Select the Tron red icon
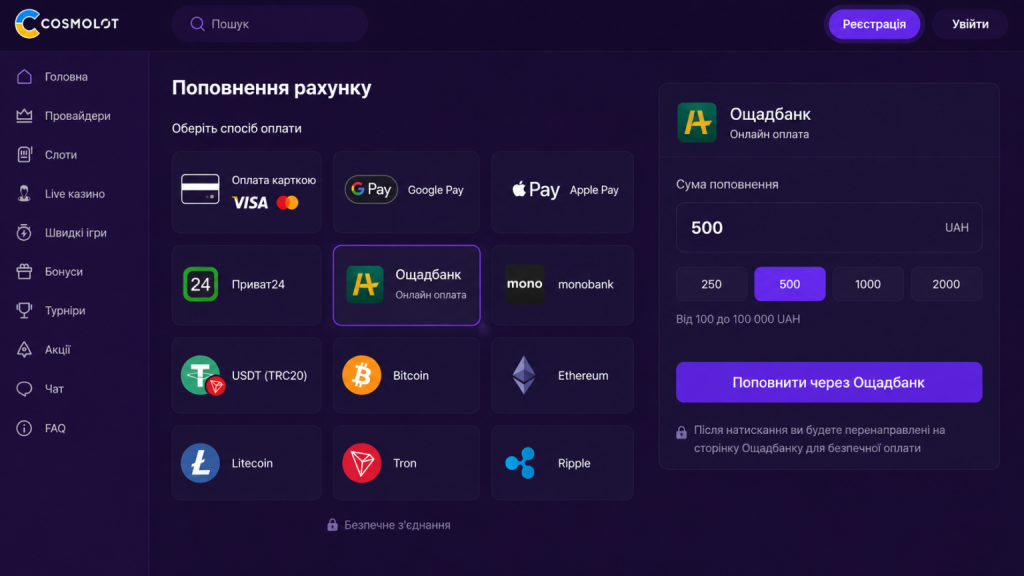 pos(361,463)
